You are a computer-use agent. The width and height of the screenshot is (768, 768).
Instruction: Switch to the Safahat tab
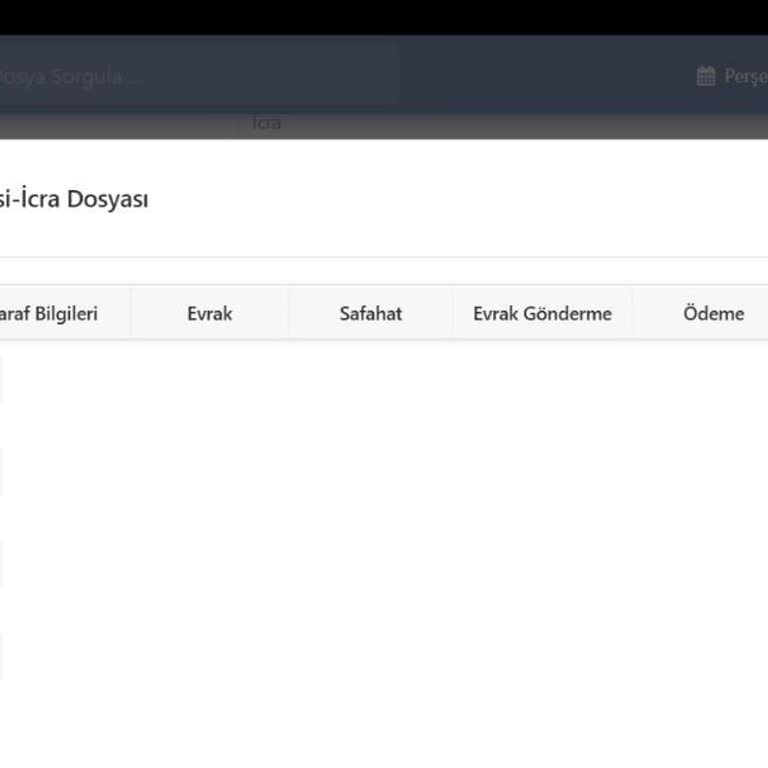tap(371, 313)
